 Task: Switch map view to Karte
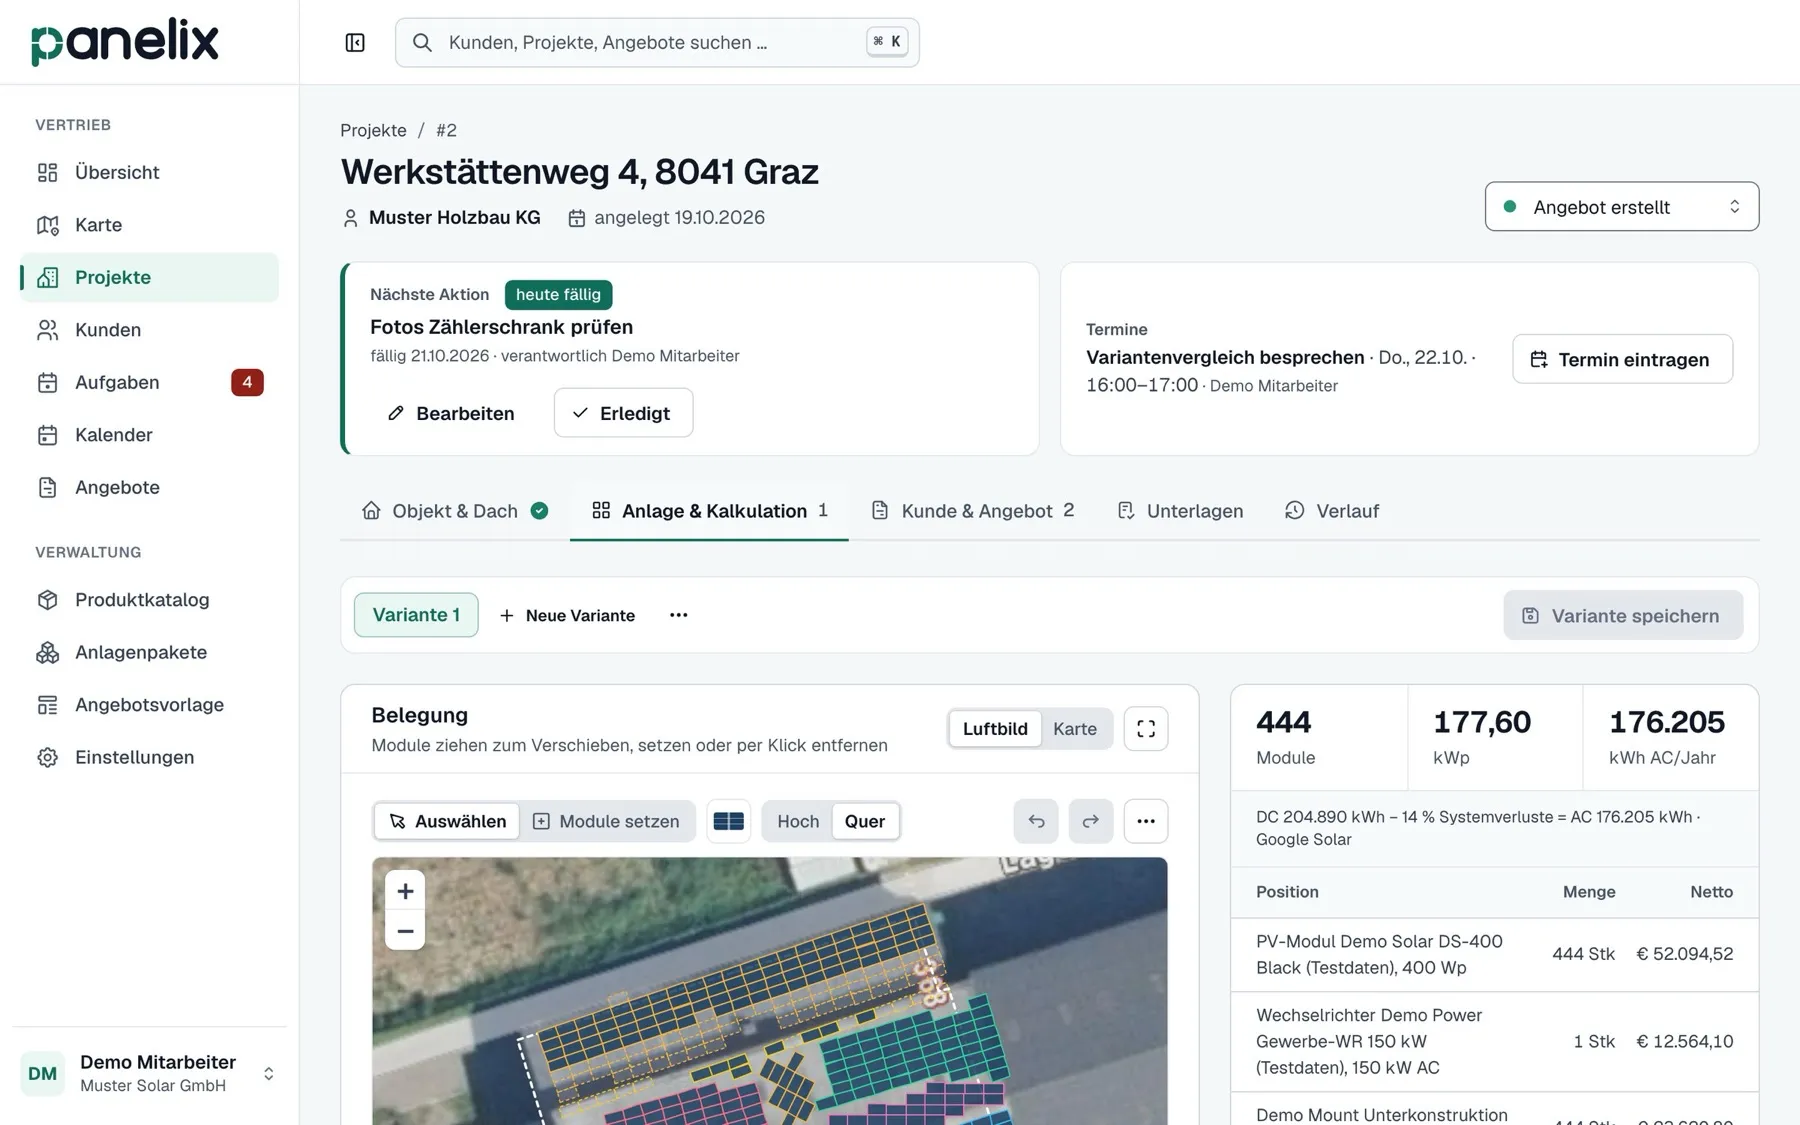1075,729
